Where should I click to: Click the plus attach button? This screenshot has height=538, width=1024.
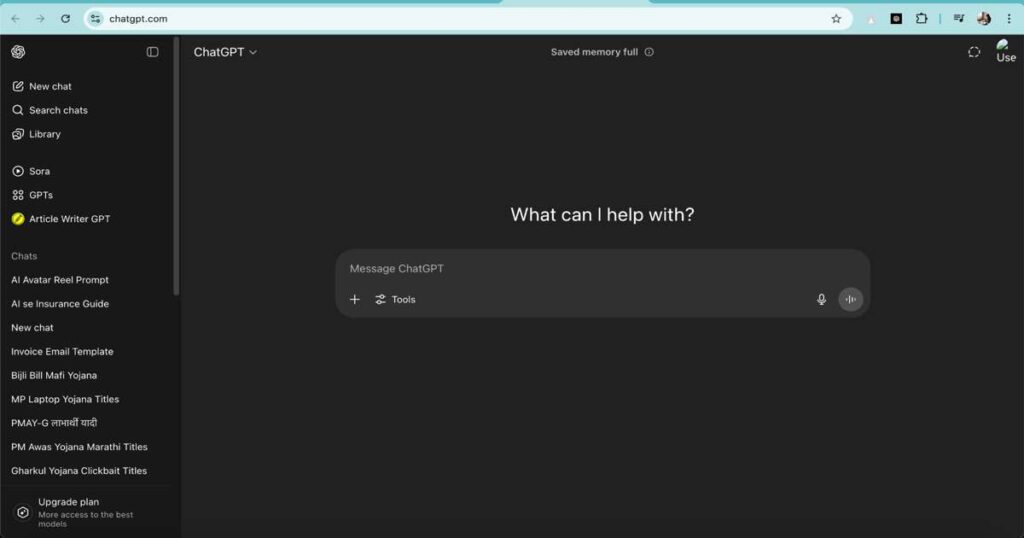(355, 299)
